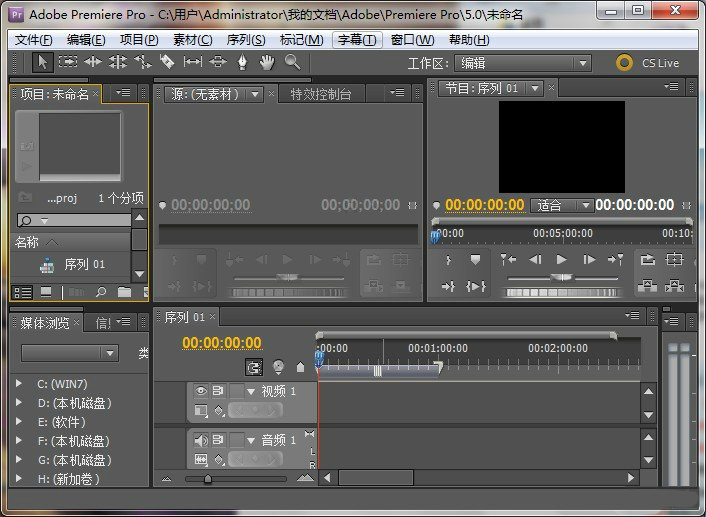Open the 适合 zoom level dropdown
The image size is (706, 517).
tap(562, 205)
